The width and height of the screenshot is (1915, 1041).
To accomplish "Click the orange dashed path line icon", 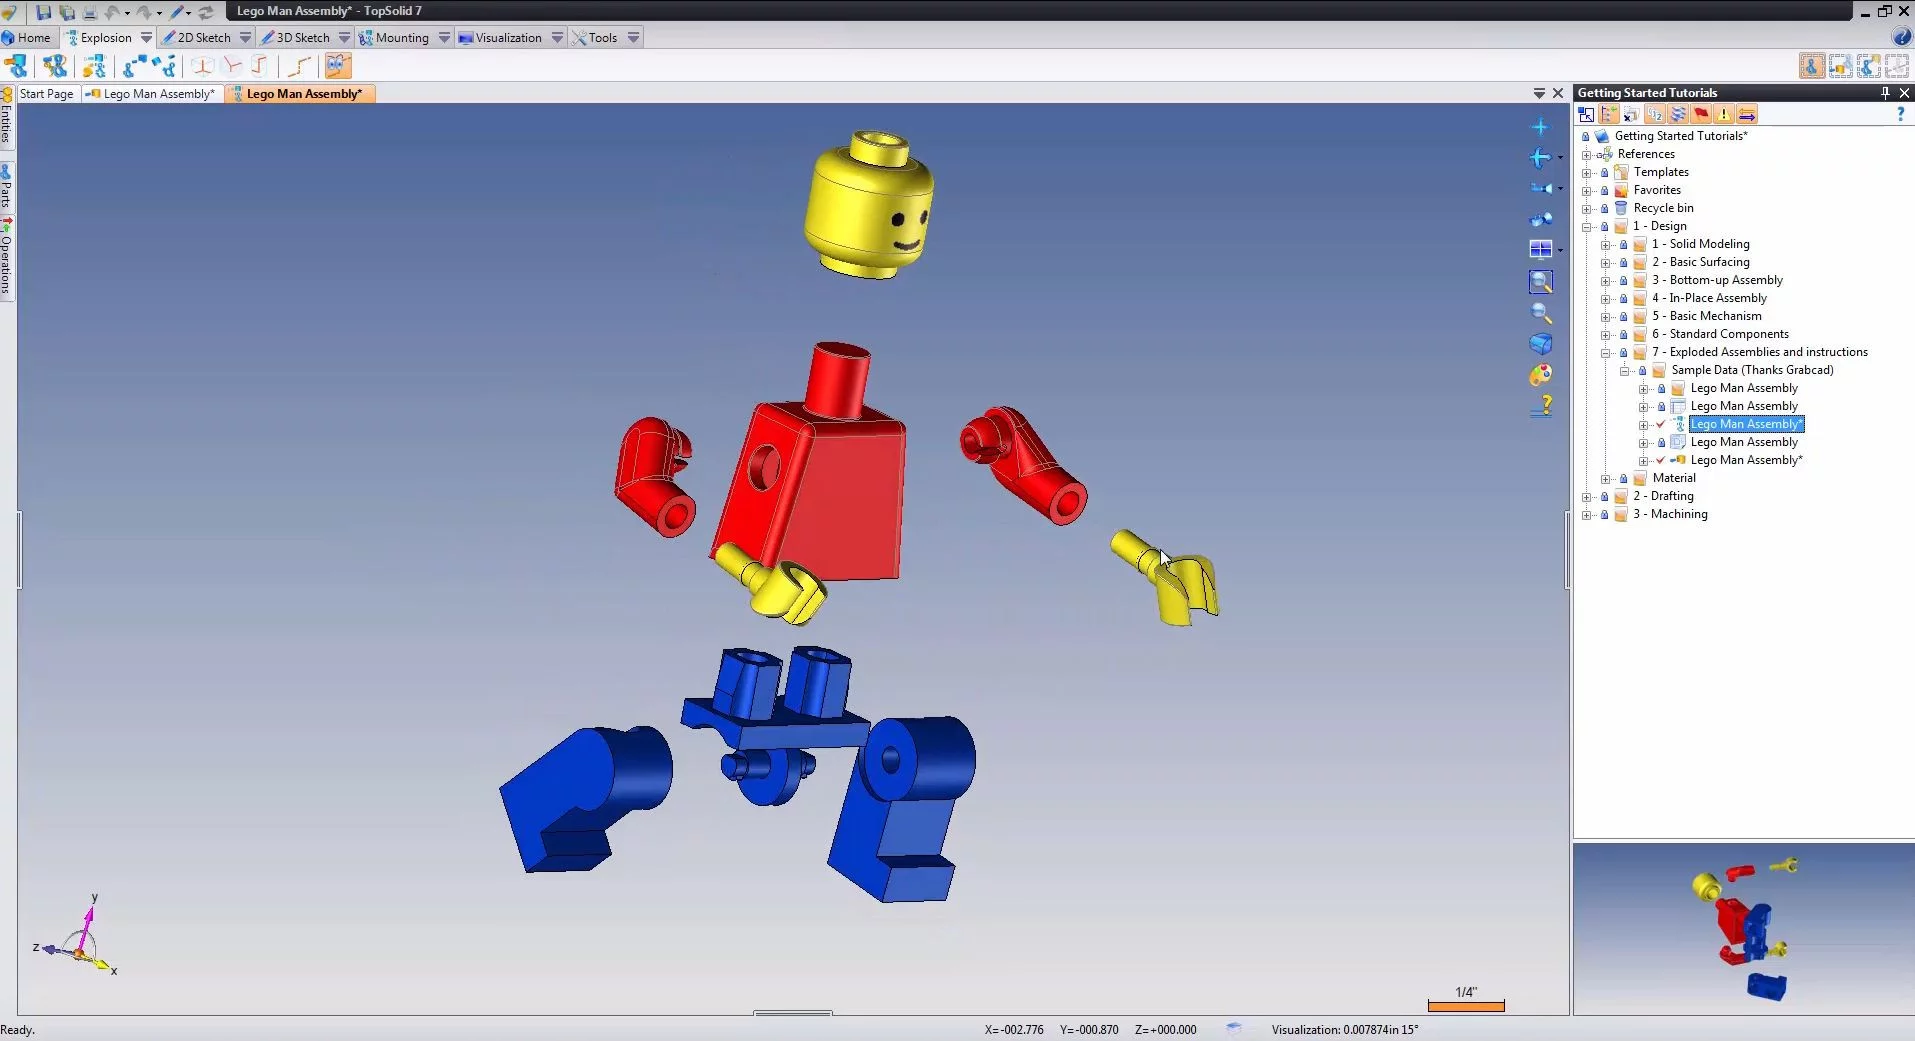I will [x=299, y=66].
